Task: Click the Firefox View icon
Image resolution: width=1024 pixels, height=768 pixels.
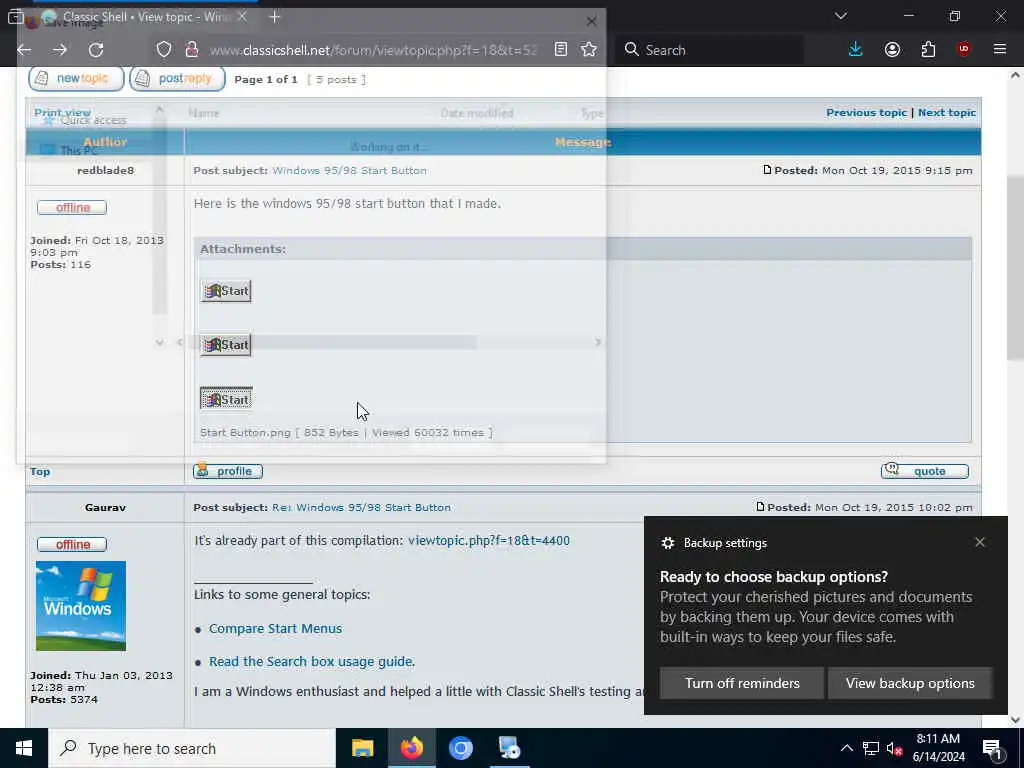Action: 15,17
